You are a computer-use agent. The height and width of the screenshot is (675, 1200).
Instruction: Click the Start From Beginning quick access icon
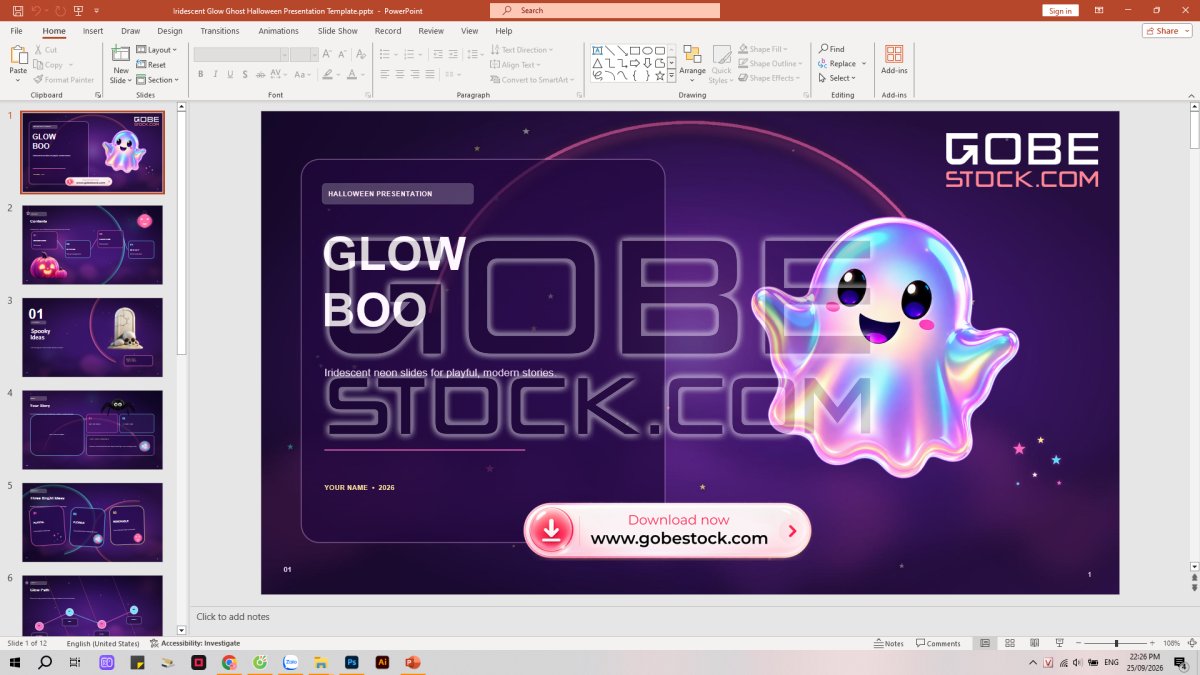(x=80, y=10)
